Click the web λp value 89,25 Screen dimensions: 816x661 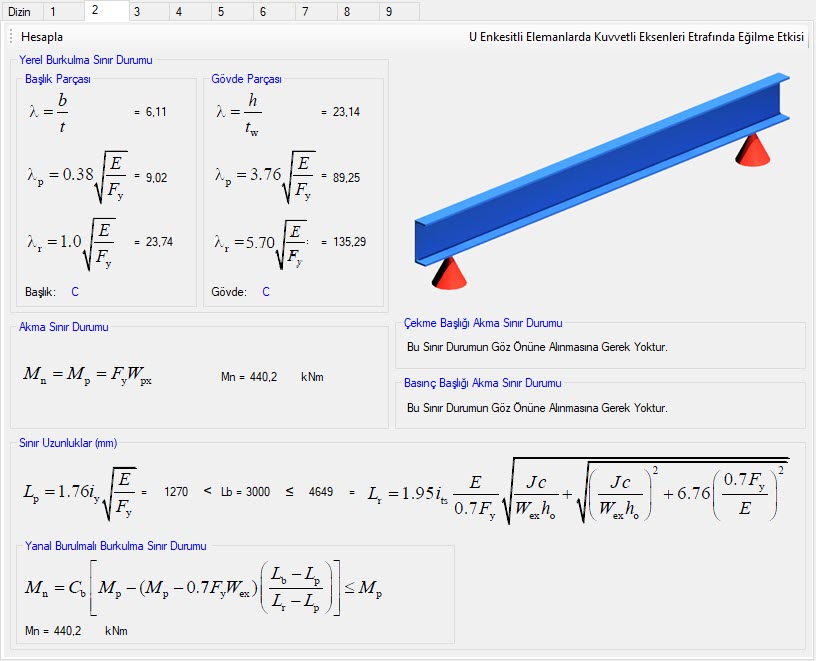(x=347, y=177)
